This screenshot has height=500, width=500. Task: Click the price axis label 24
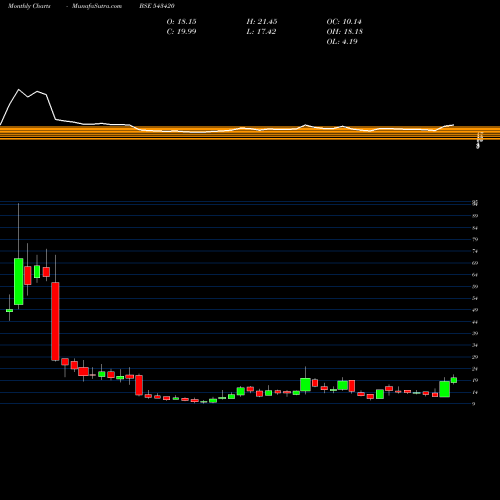coord(475,369)
